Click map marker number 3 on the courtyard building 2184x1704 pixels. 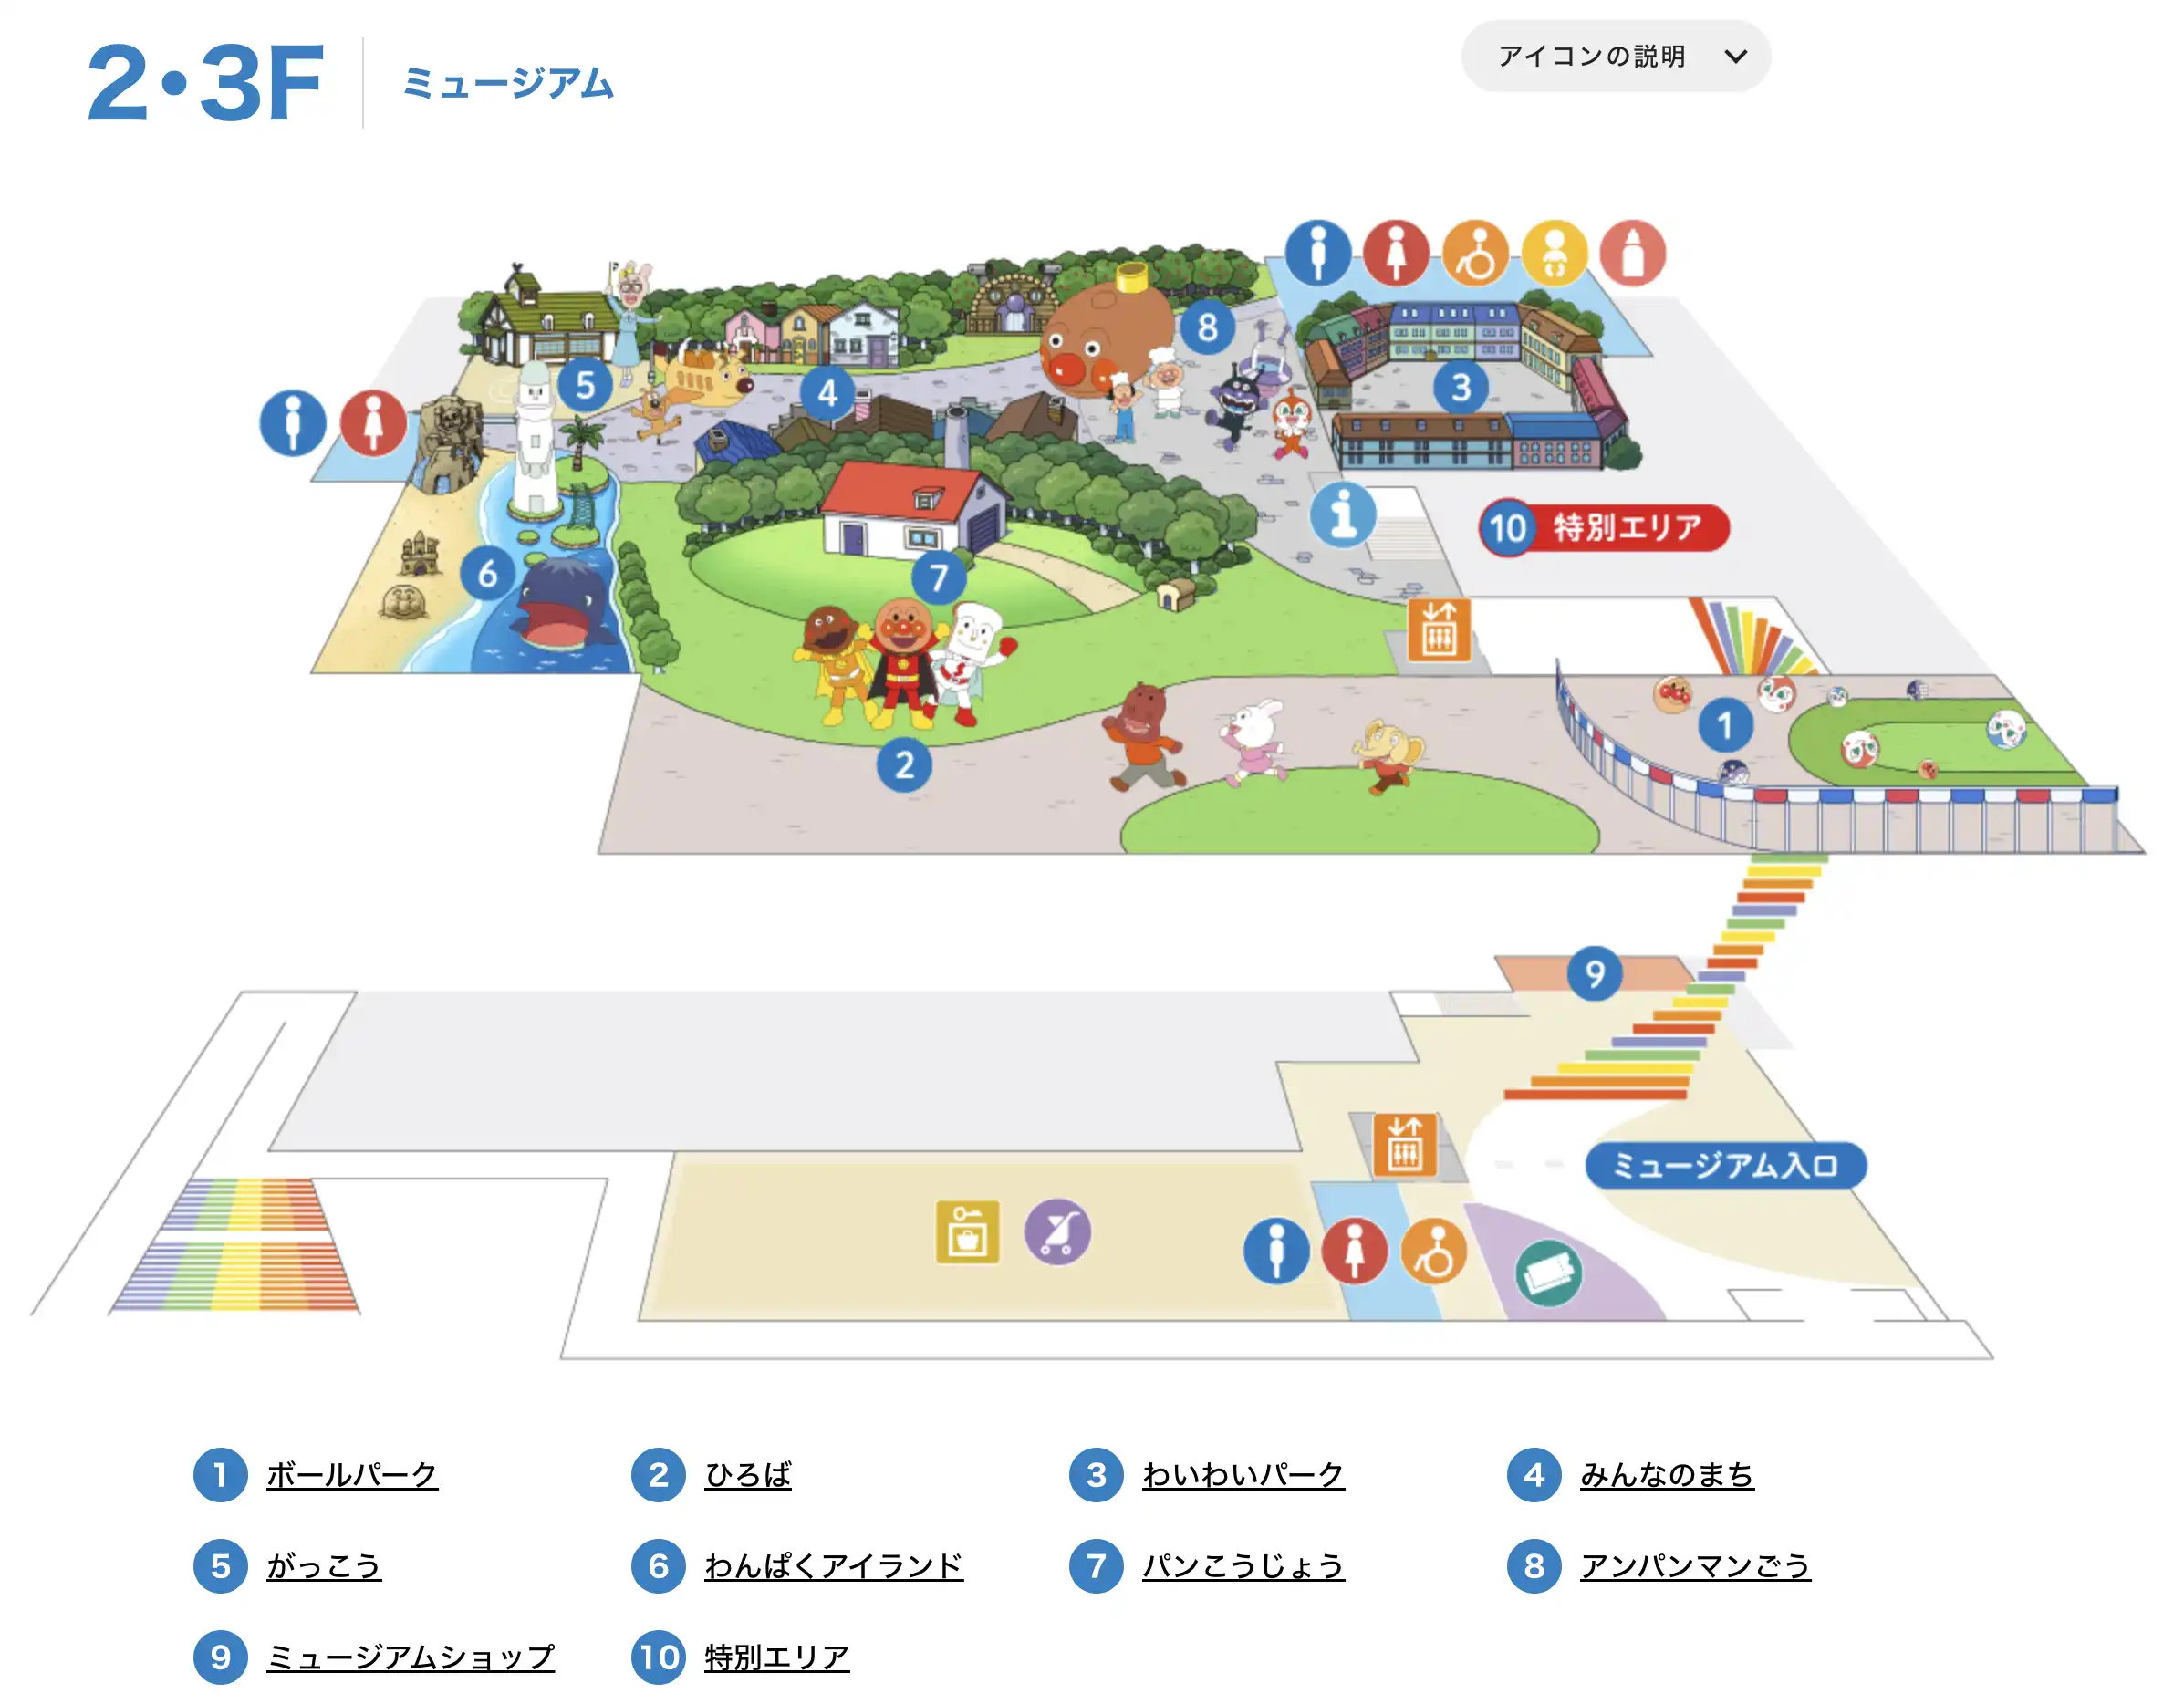(x=1461, y=387)
